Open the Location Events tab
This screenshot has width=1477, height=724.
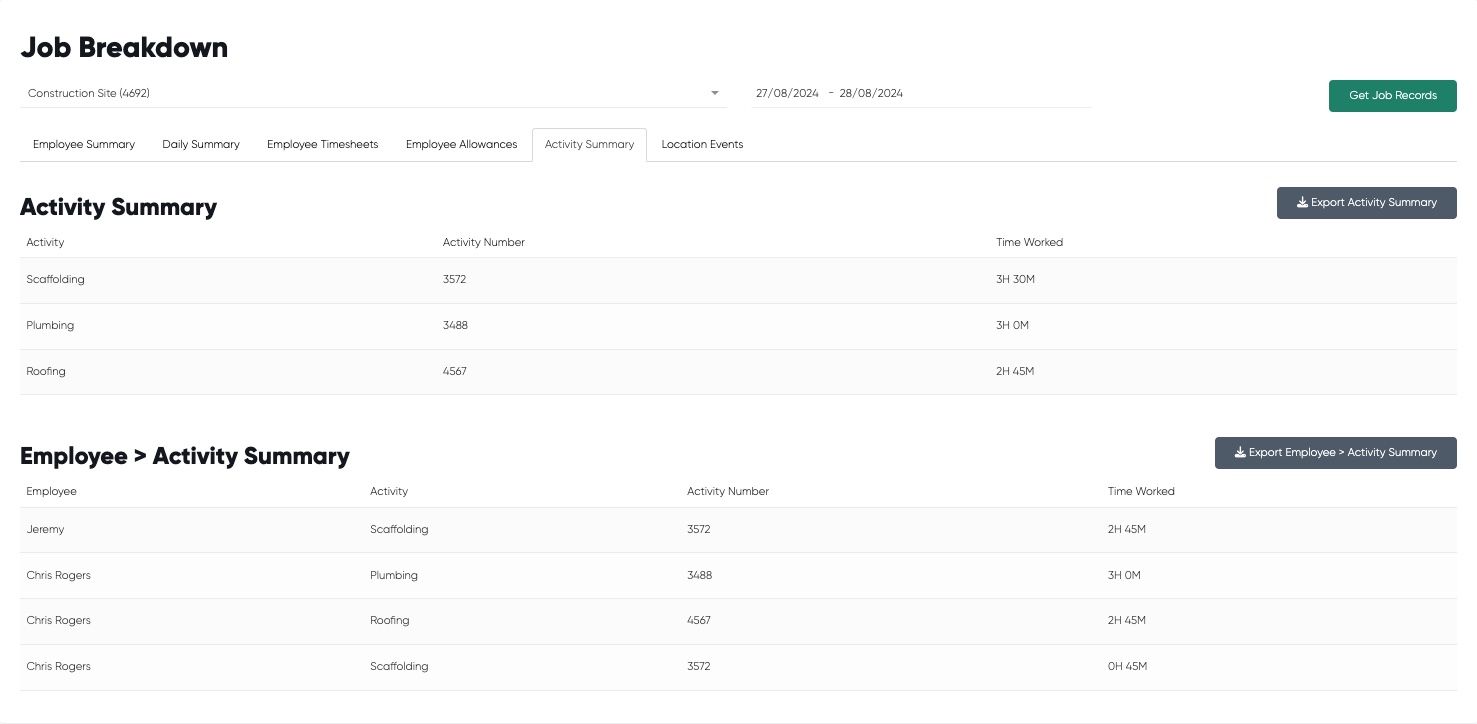point(702,145)
